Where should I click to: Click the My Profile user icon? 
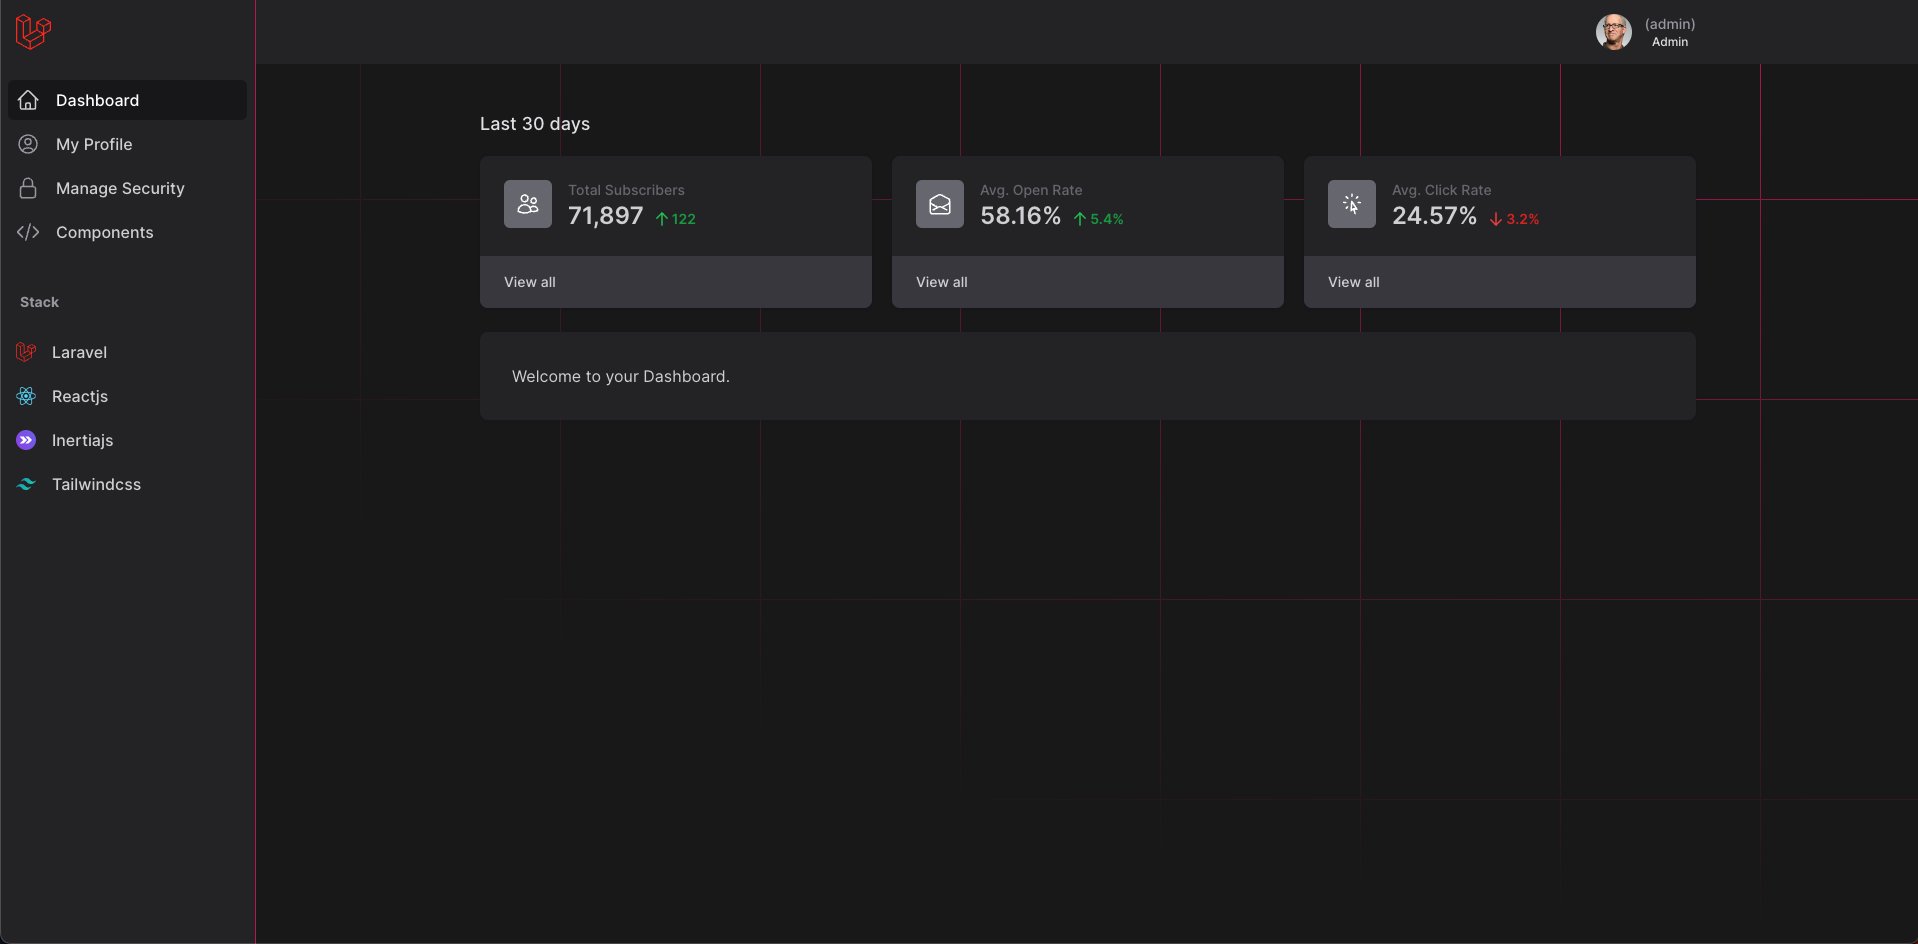(28, 144)
